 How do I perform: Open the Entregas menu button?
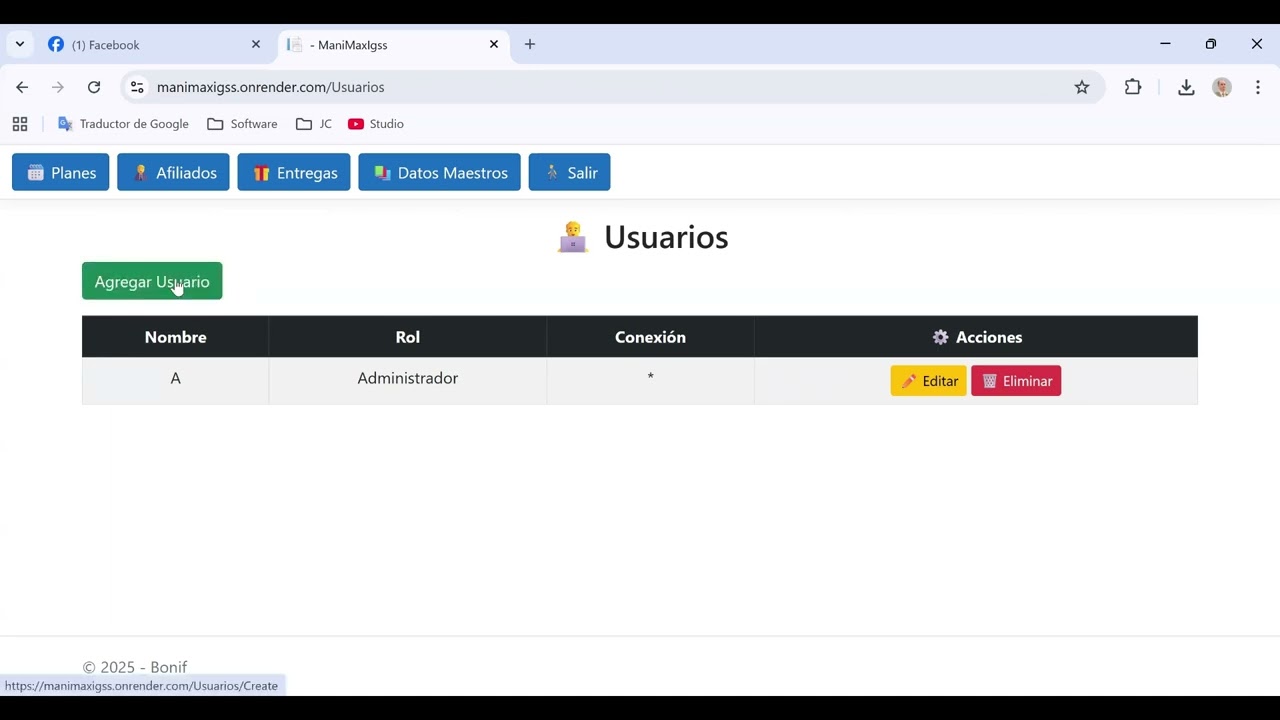pyautogui.click(x=294, y=172)
